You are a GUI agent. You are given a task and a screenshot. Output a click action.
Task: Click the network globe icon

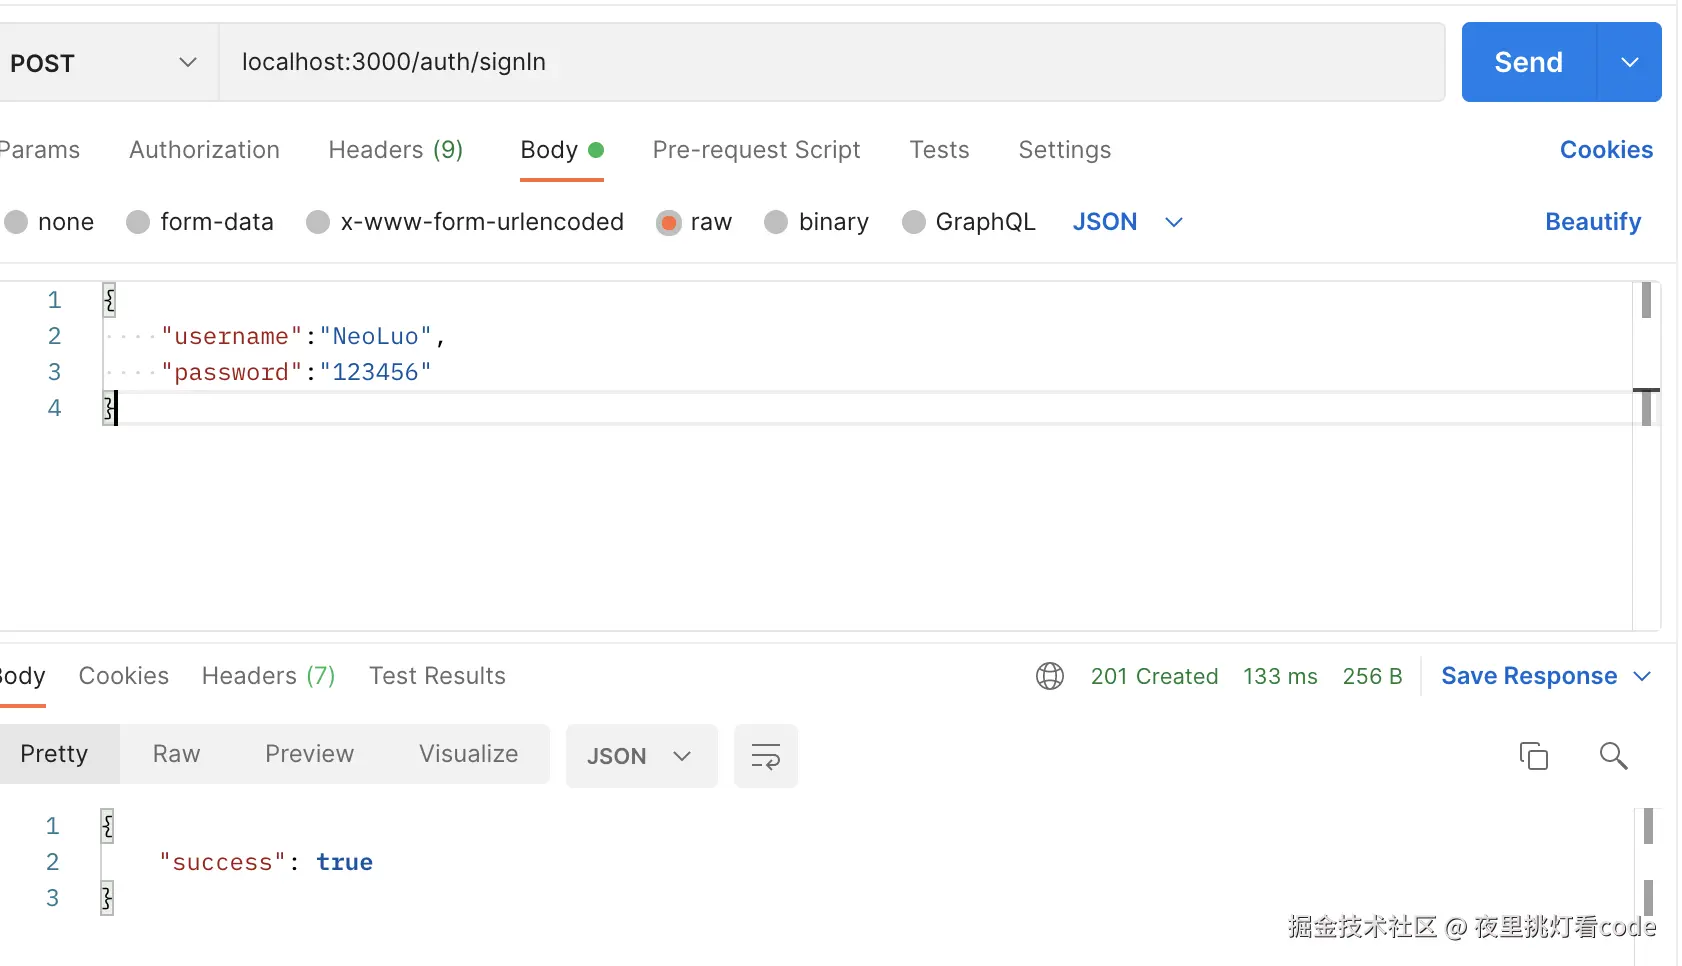point(1049,677)
